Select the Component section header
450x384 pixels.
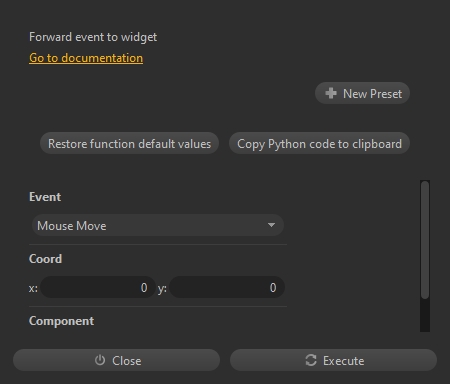pyautogui.click(x=61, y=321)
